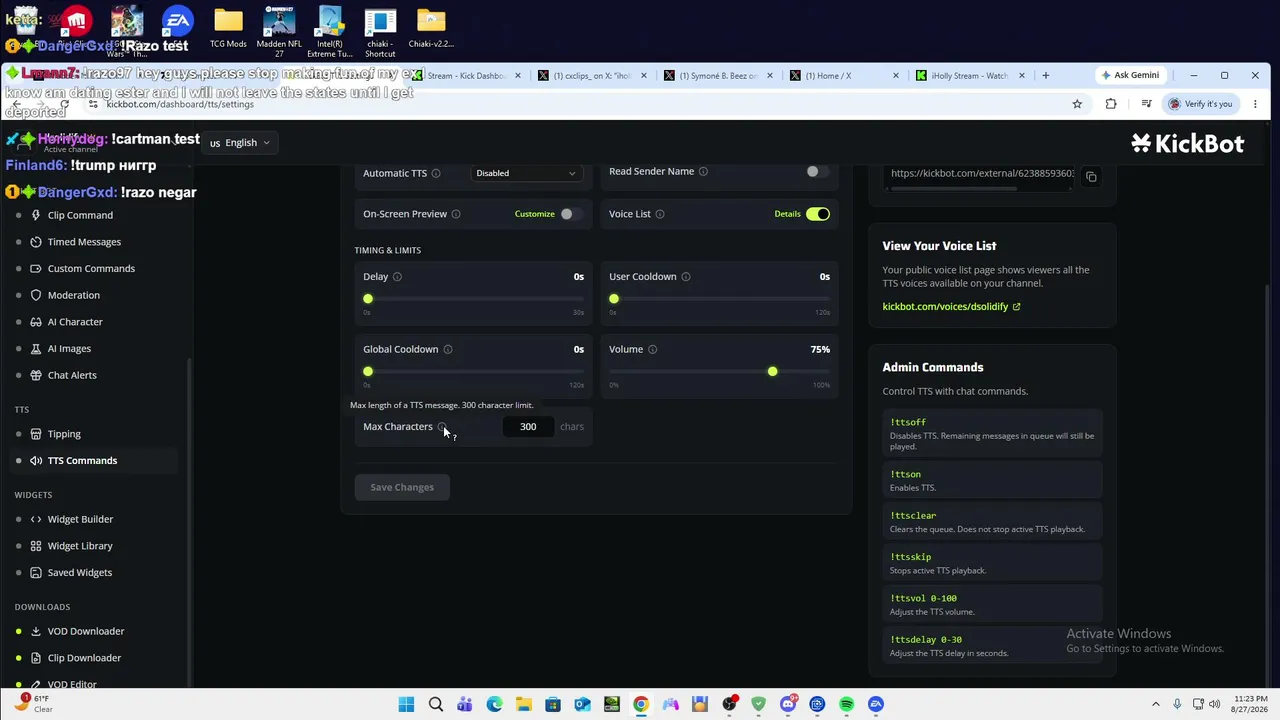Image resolution: width=1280 pixels, height=720 pixels.
Task: Show hidden system tray icons
Action: [1156, 704]
